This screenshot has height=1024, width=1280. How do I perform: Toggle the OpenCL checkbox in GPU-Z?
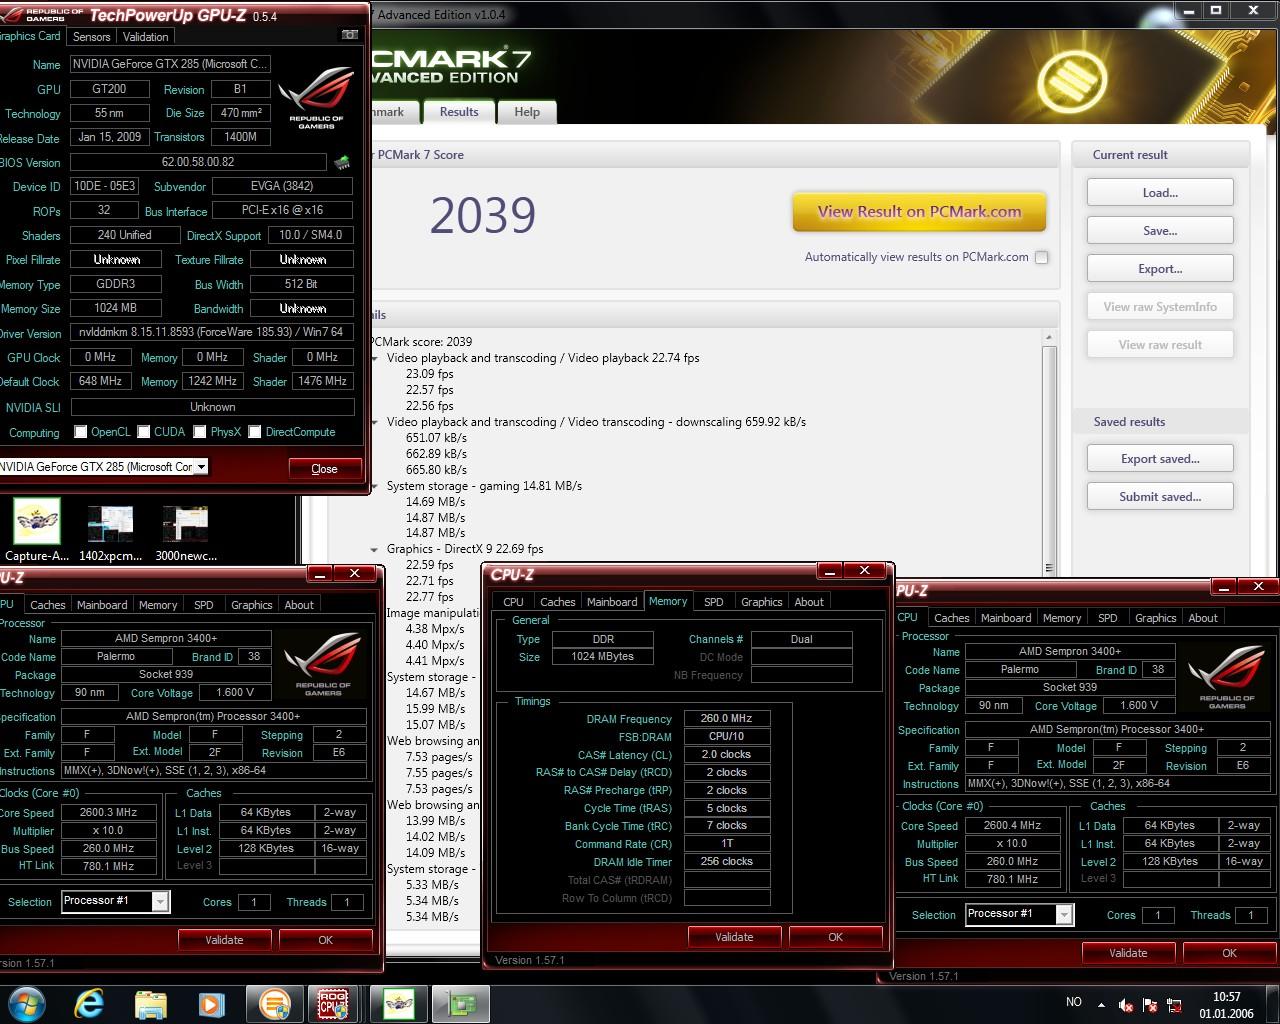(81, 432)
